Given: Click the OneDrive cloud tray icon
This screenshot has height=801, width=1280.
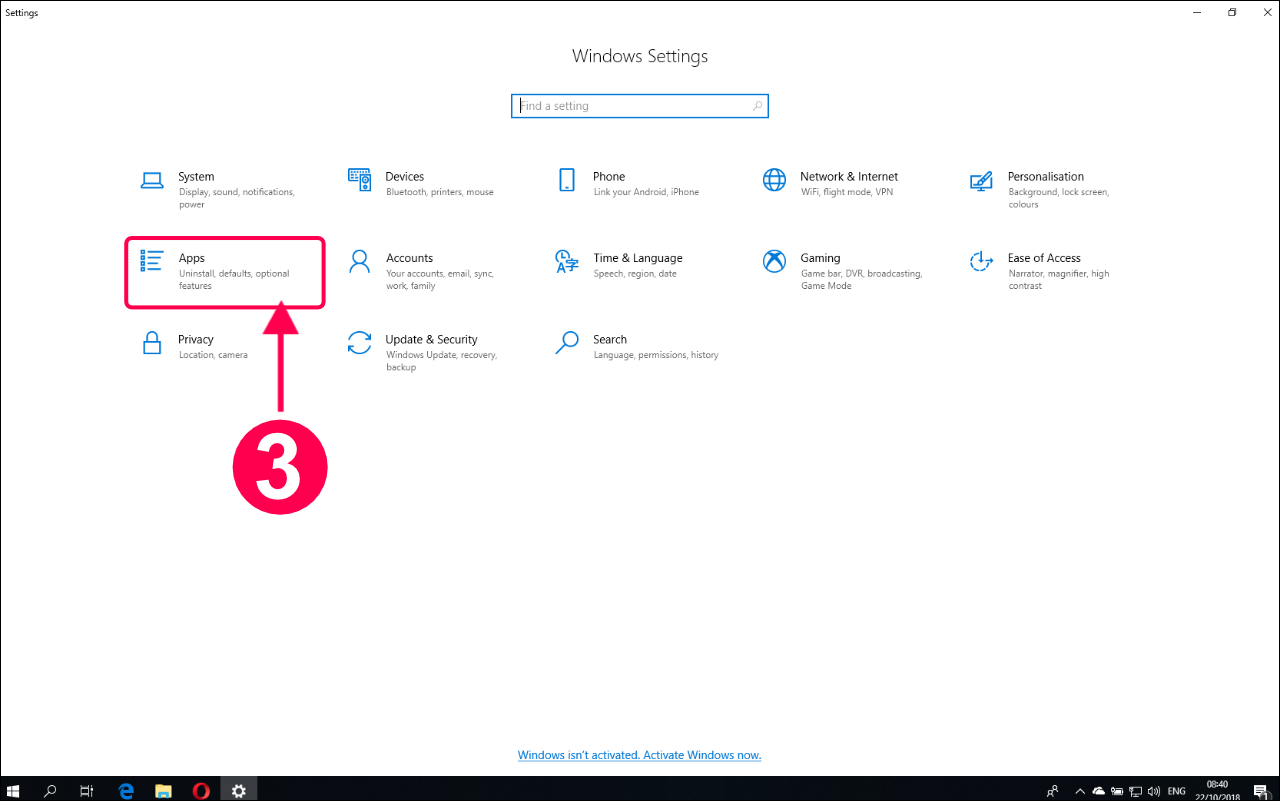Looking at the screenshot, I should (1098, 790).
